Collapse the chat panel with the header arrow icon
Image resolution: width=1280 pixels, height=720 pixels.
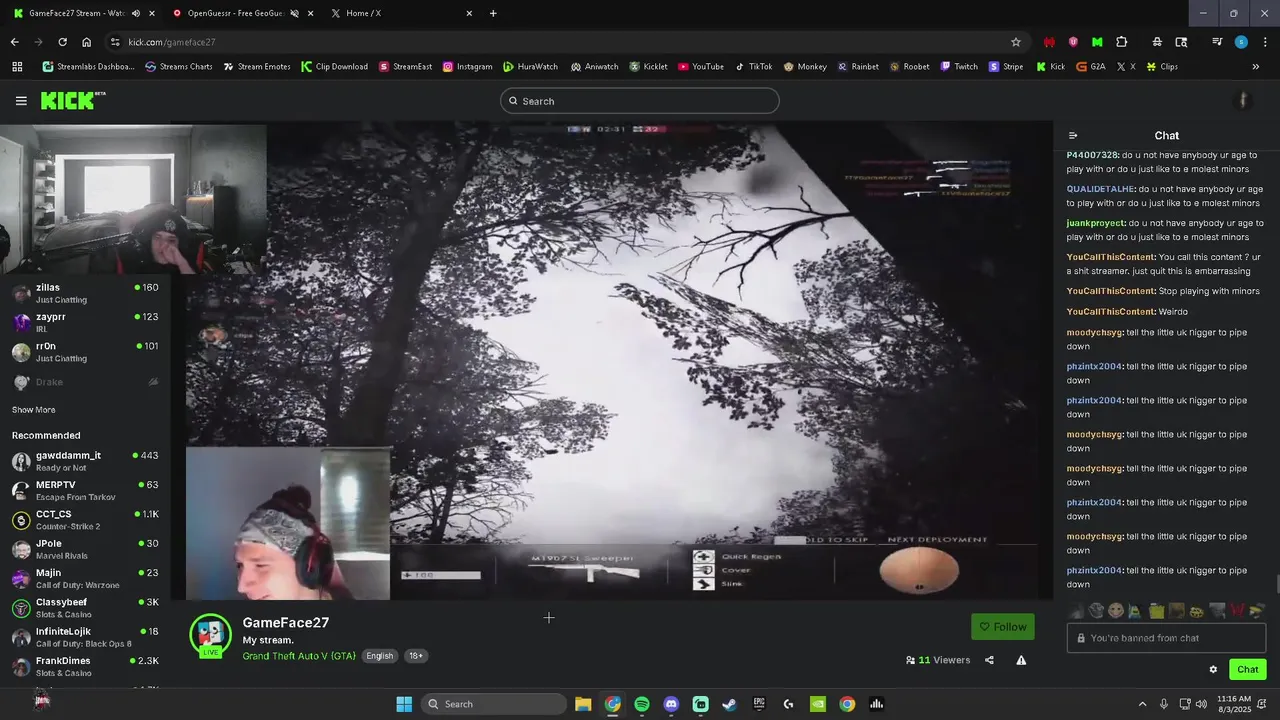[1073, 136]
